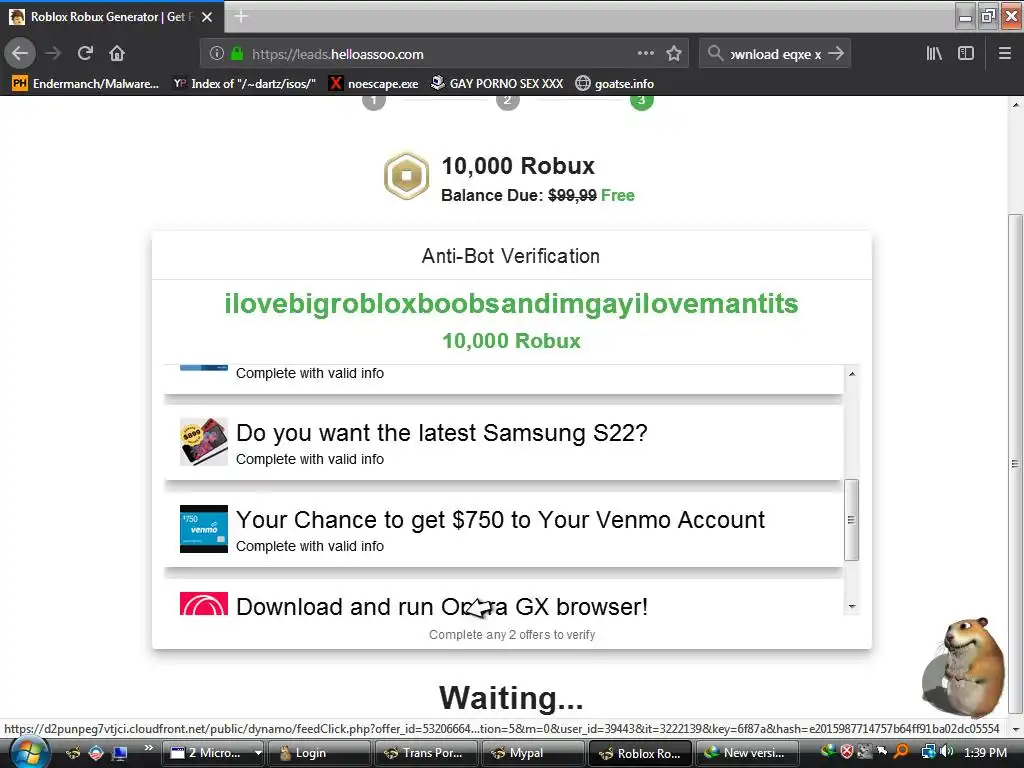Click the red shield security tray icon
Viewport: 1024px width, 768px height.
847,752
